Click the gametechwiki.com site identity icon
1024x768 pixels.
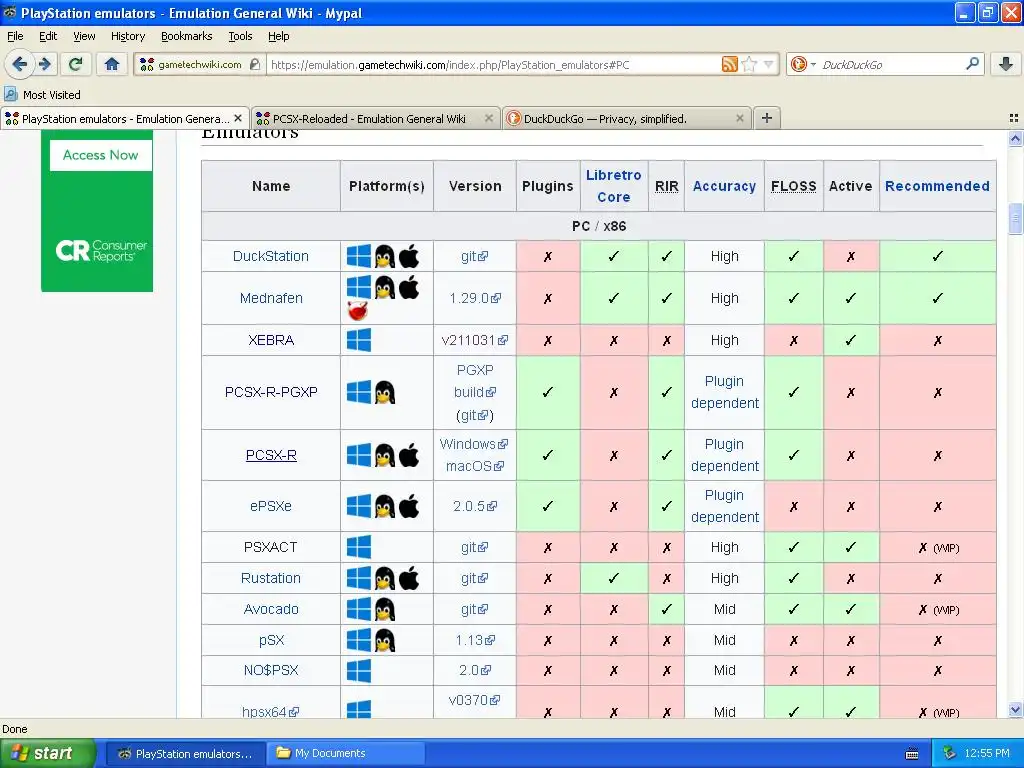tap(148, 64)
